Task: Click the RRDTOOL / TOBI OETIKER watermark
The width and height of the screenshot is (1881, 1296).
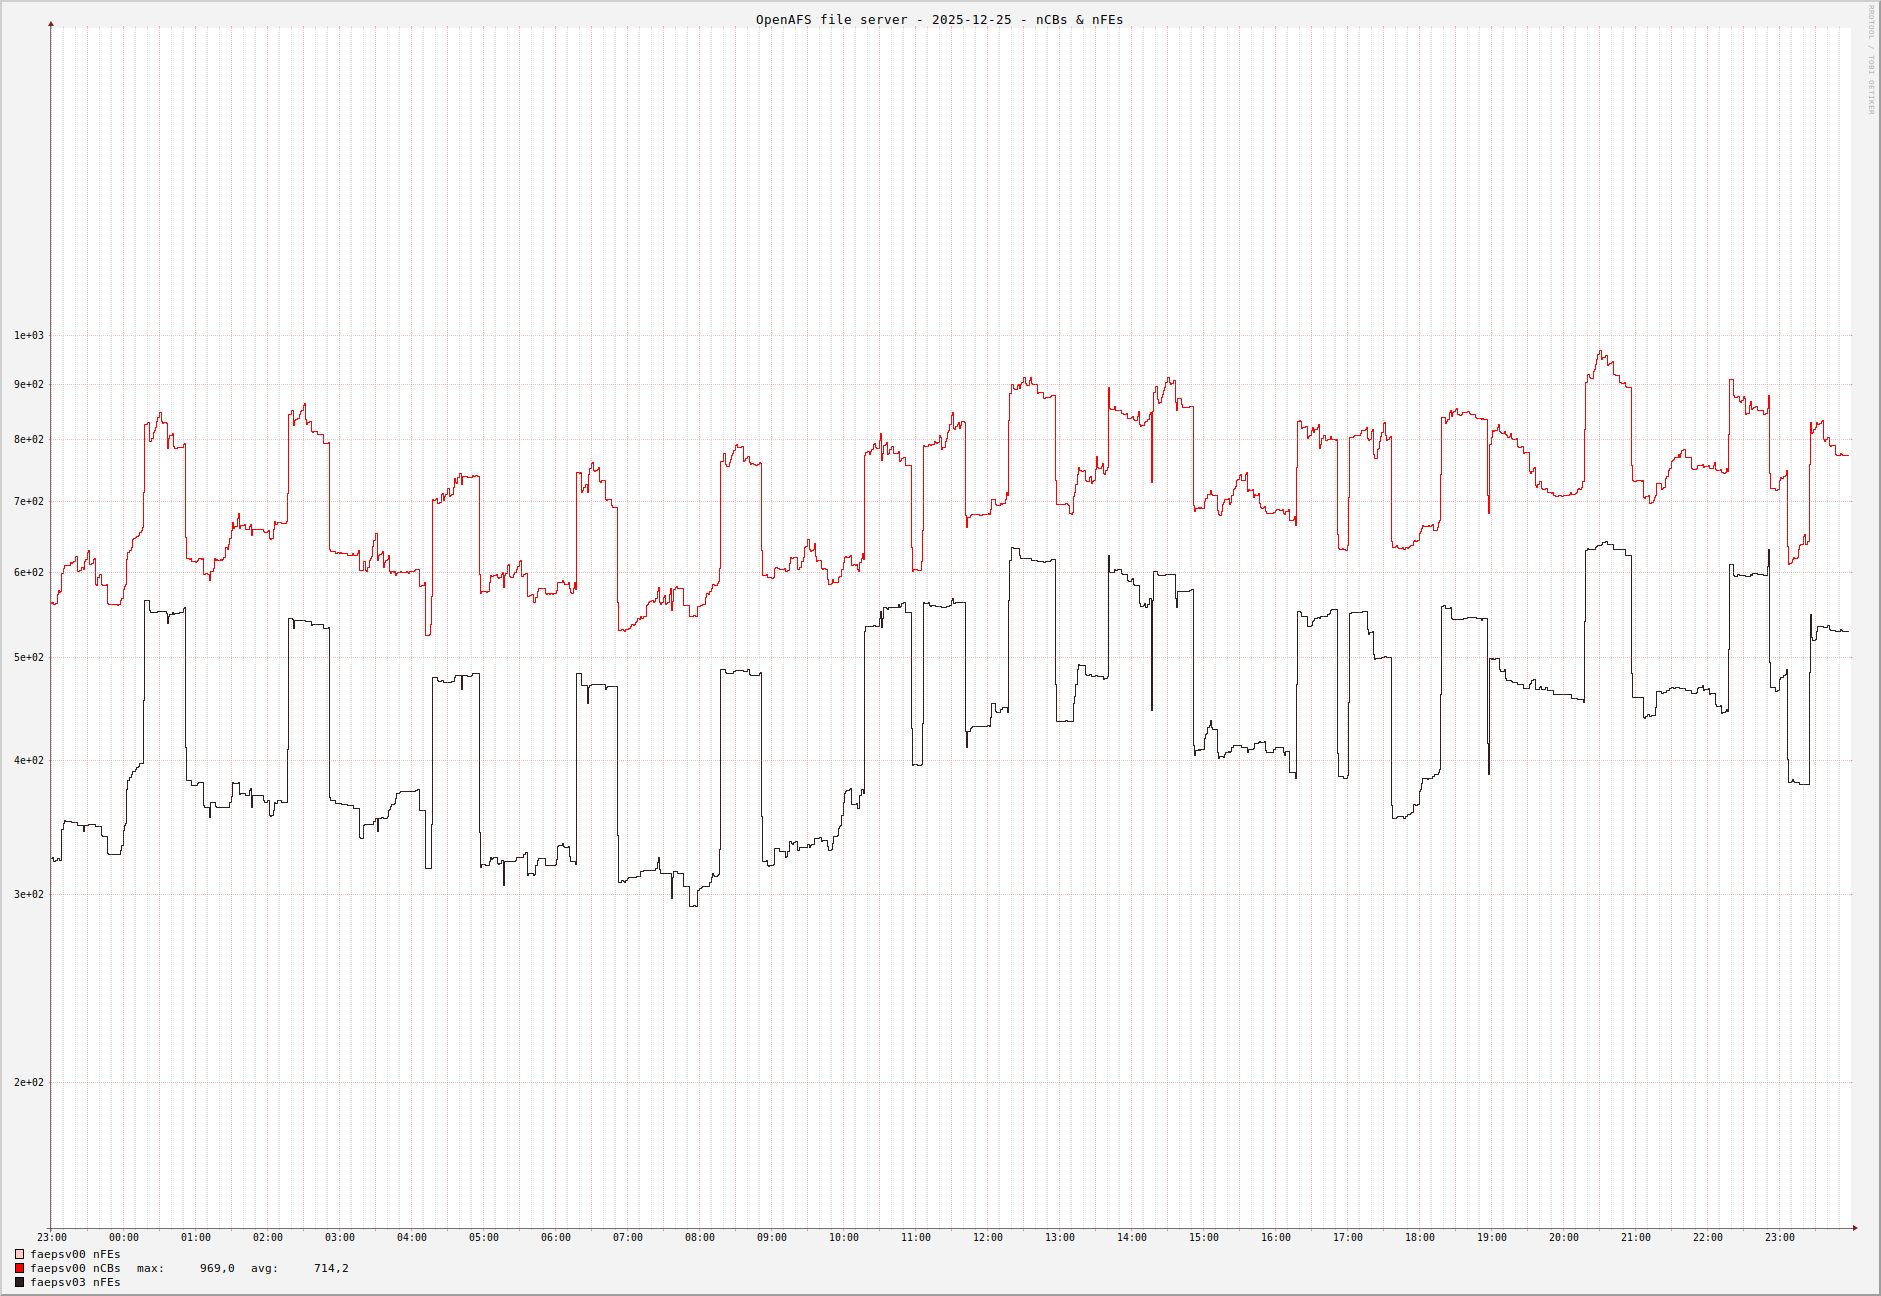Action: point(1871,60)
